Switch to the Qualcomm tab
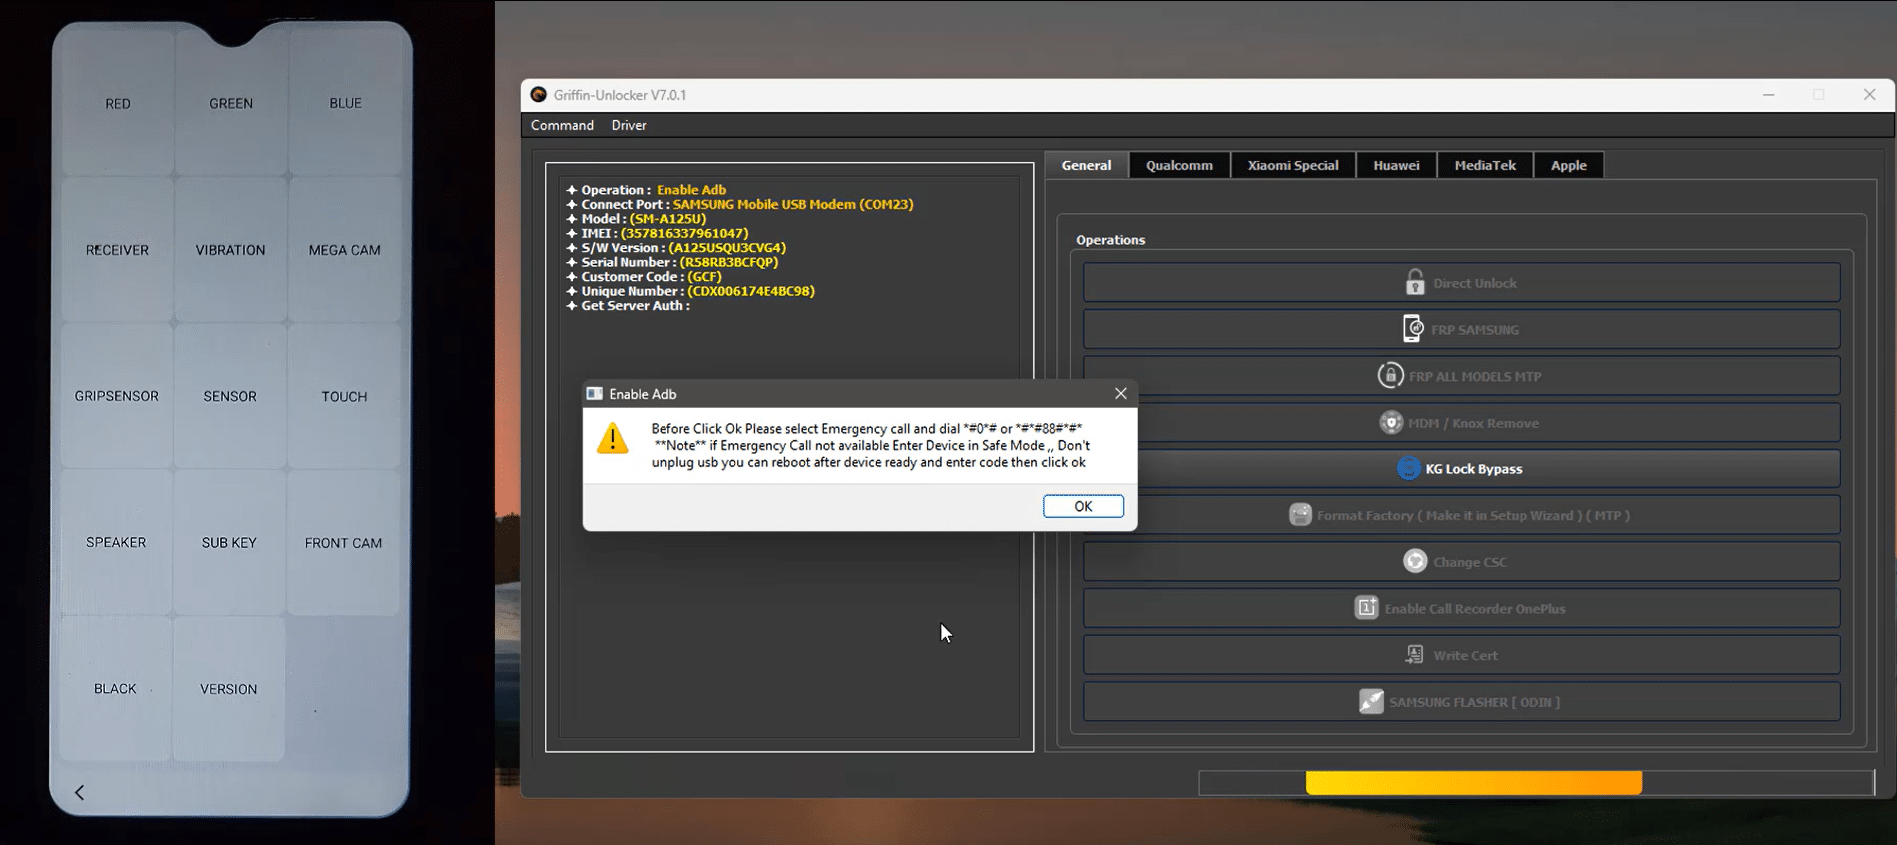The width and height of the screenshot is (1897, 845). click(1179, 165)
